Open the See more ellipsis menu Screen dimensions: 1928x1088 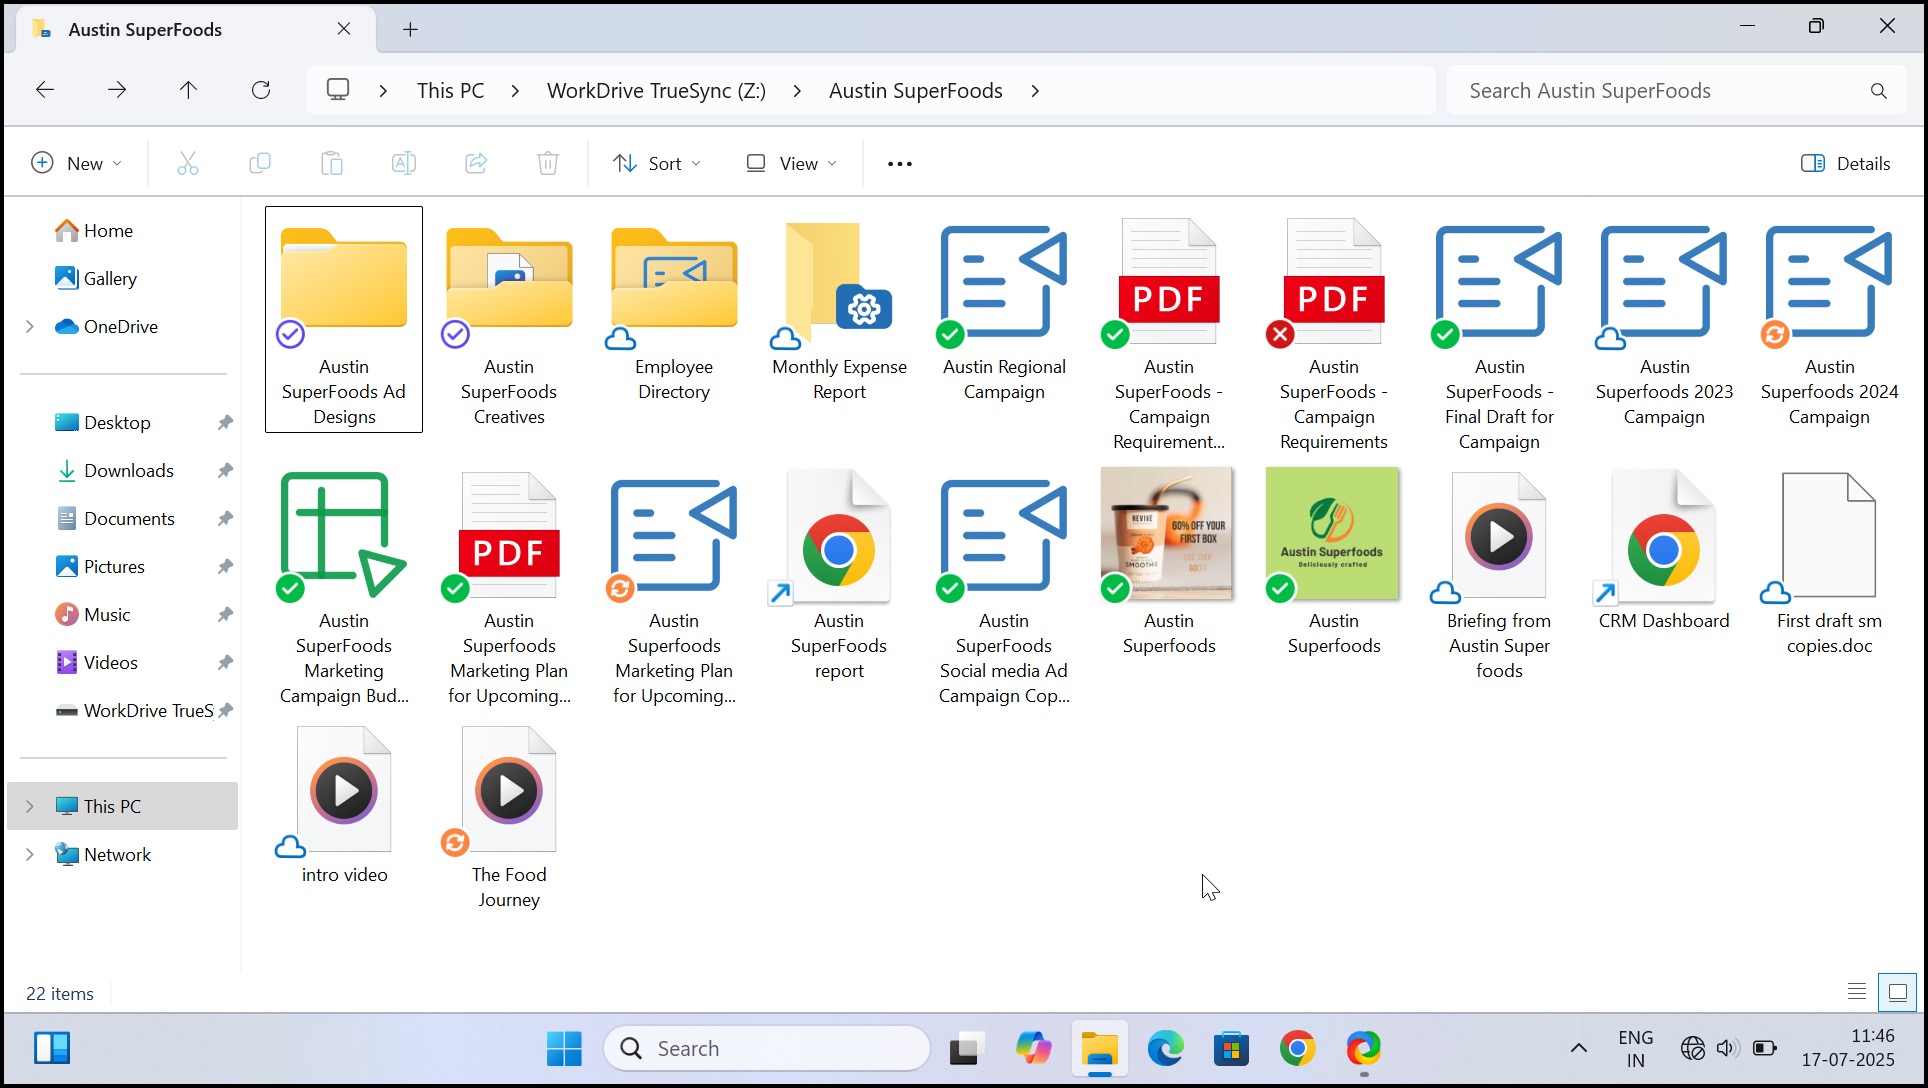pyautogui.click(x=899, y=163)
